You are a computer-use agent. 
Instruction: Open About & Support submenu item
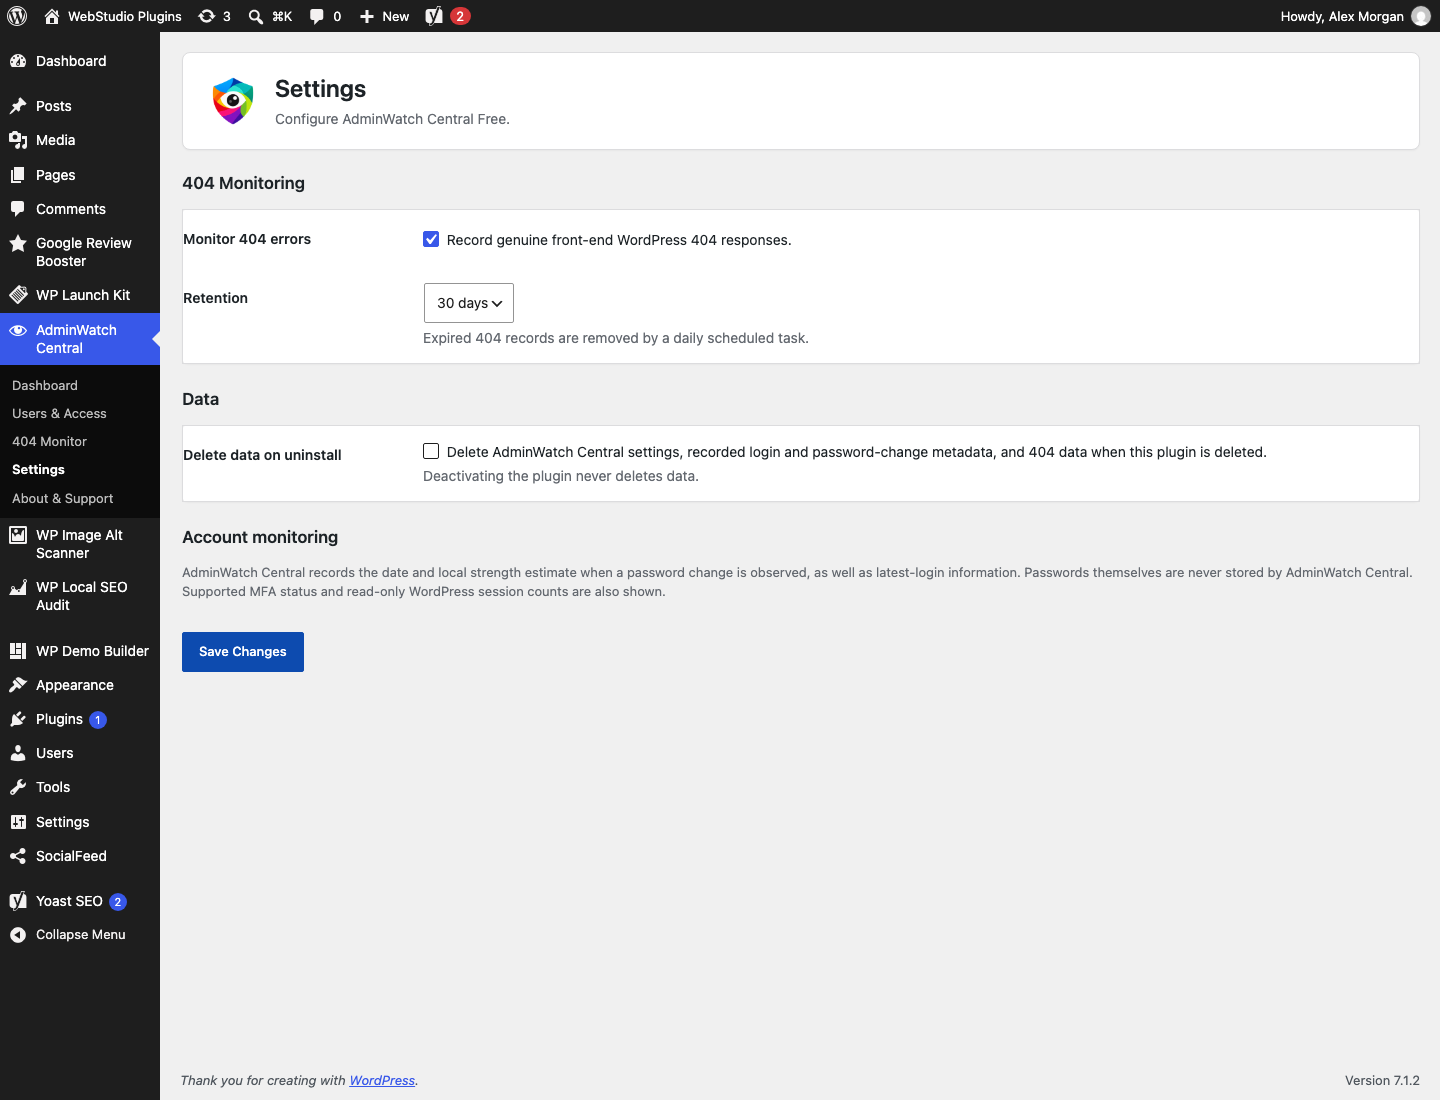tap(63, 498)
